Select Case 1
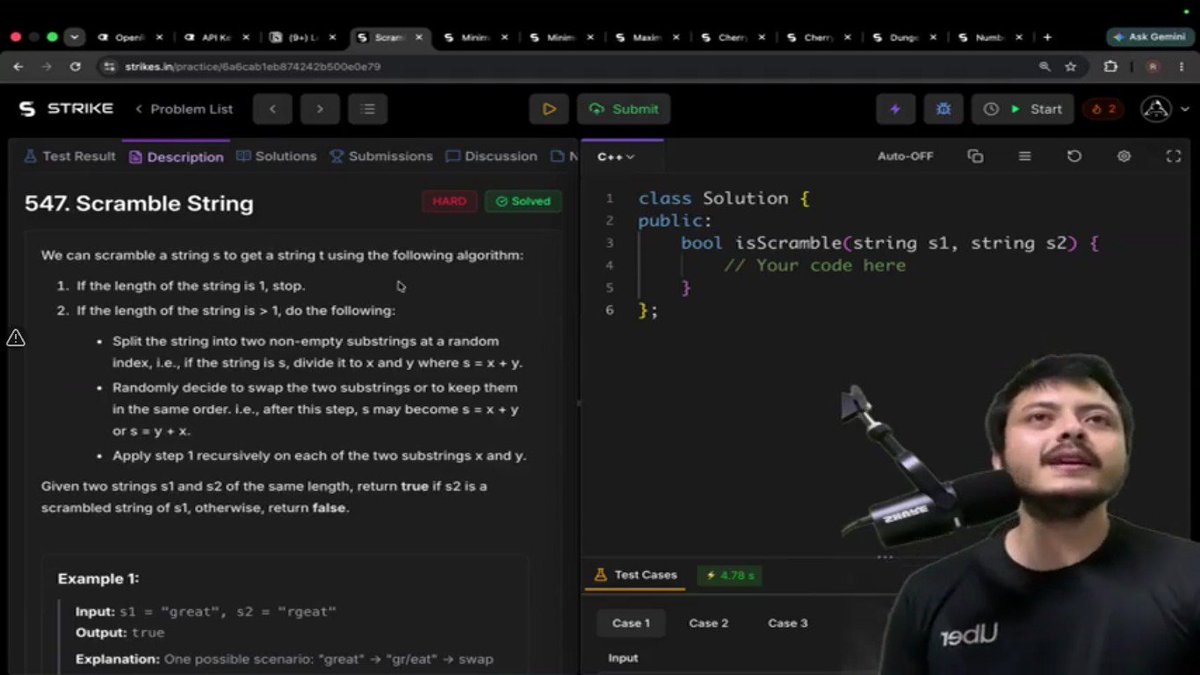The height and width of the screenshot is (675, 1200). (x=631, y=623)
